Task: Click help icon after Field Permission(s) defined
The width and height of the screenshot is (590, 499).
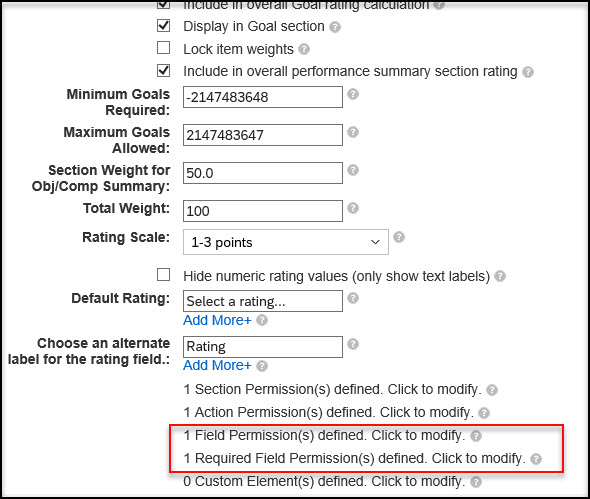Action: tap(476, 436)
